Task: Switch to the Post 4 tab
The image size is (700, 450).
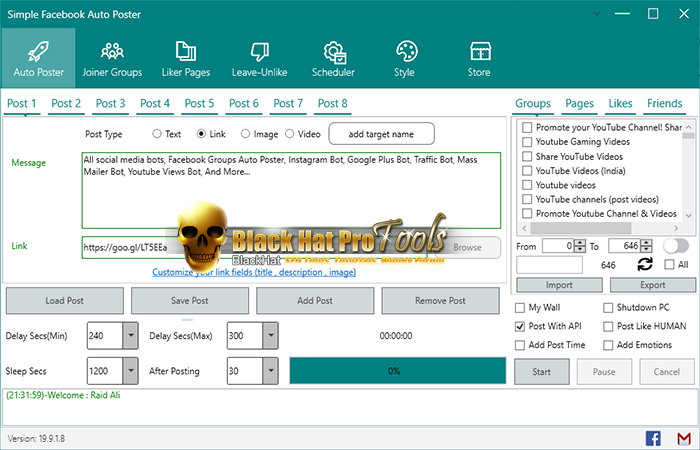Action: pos(155,104)
